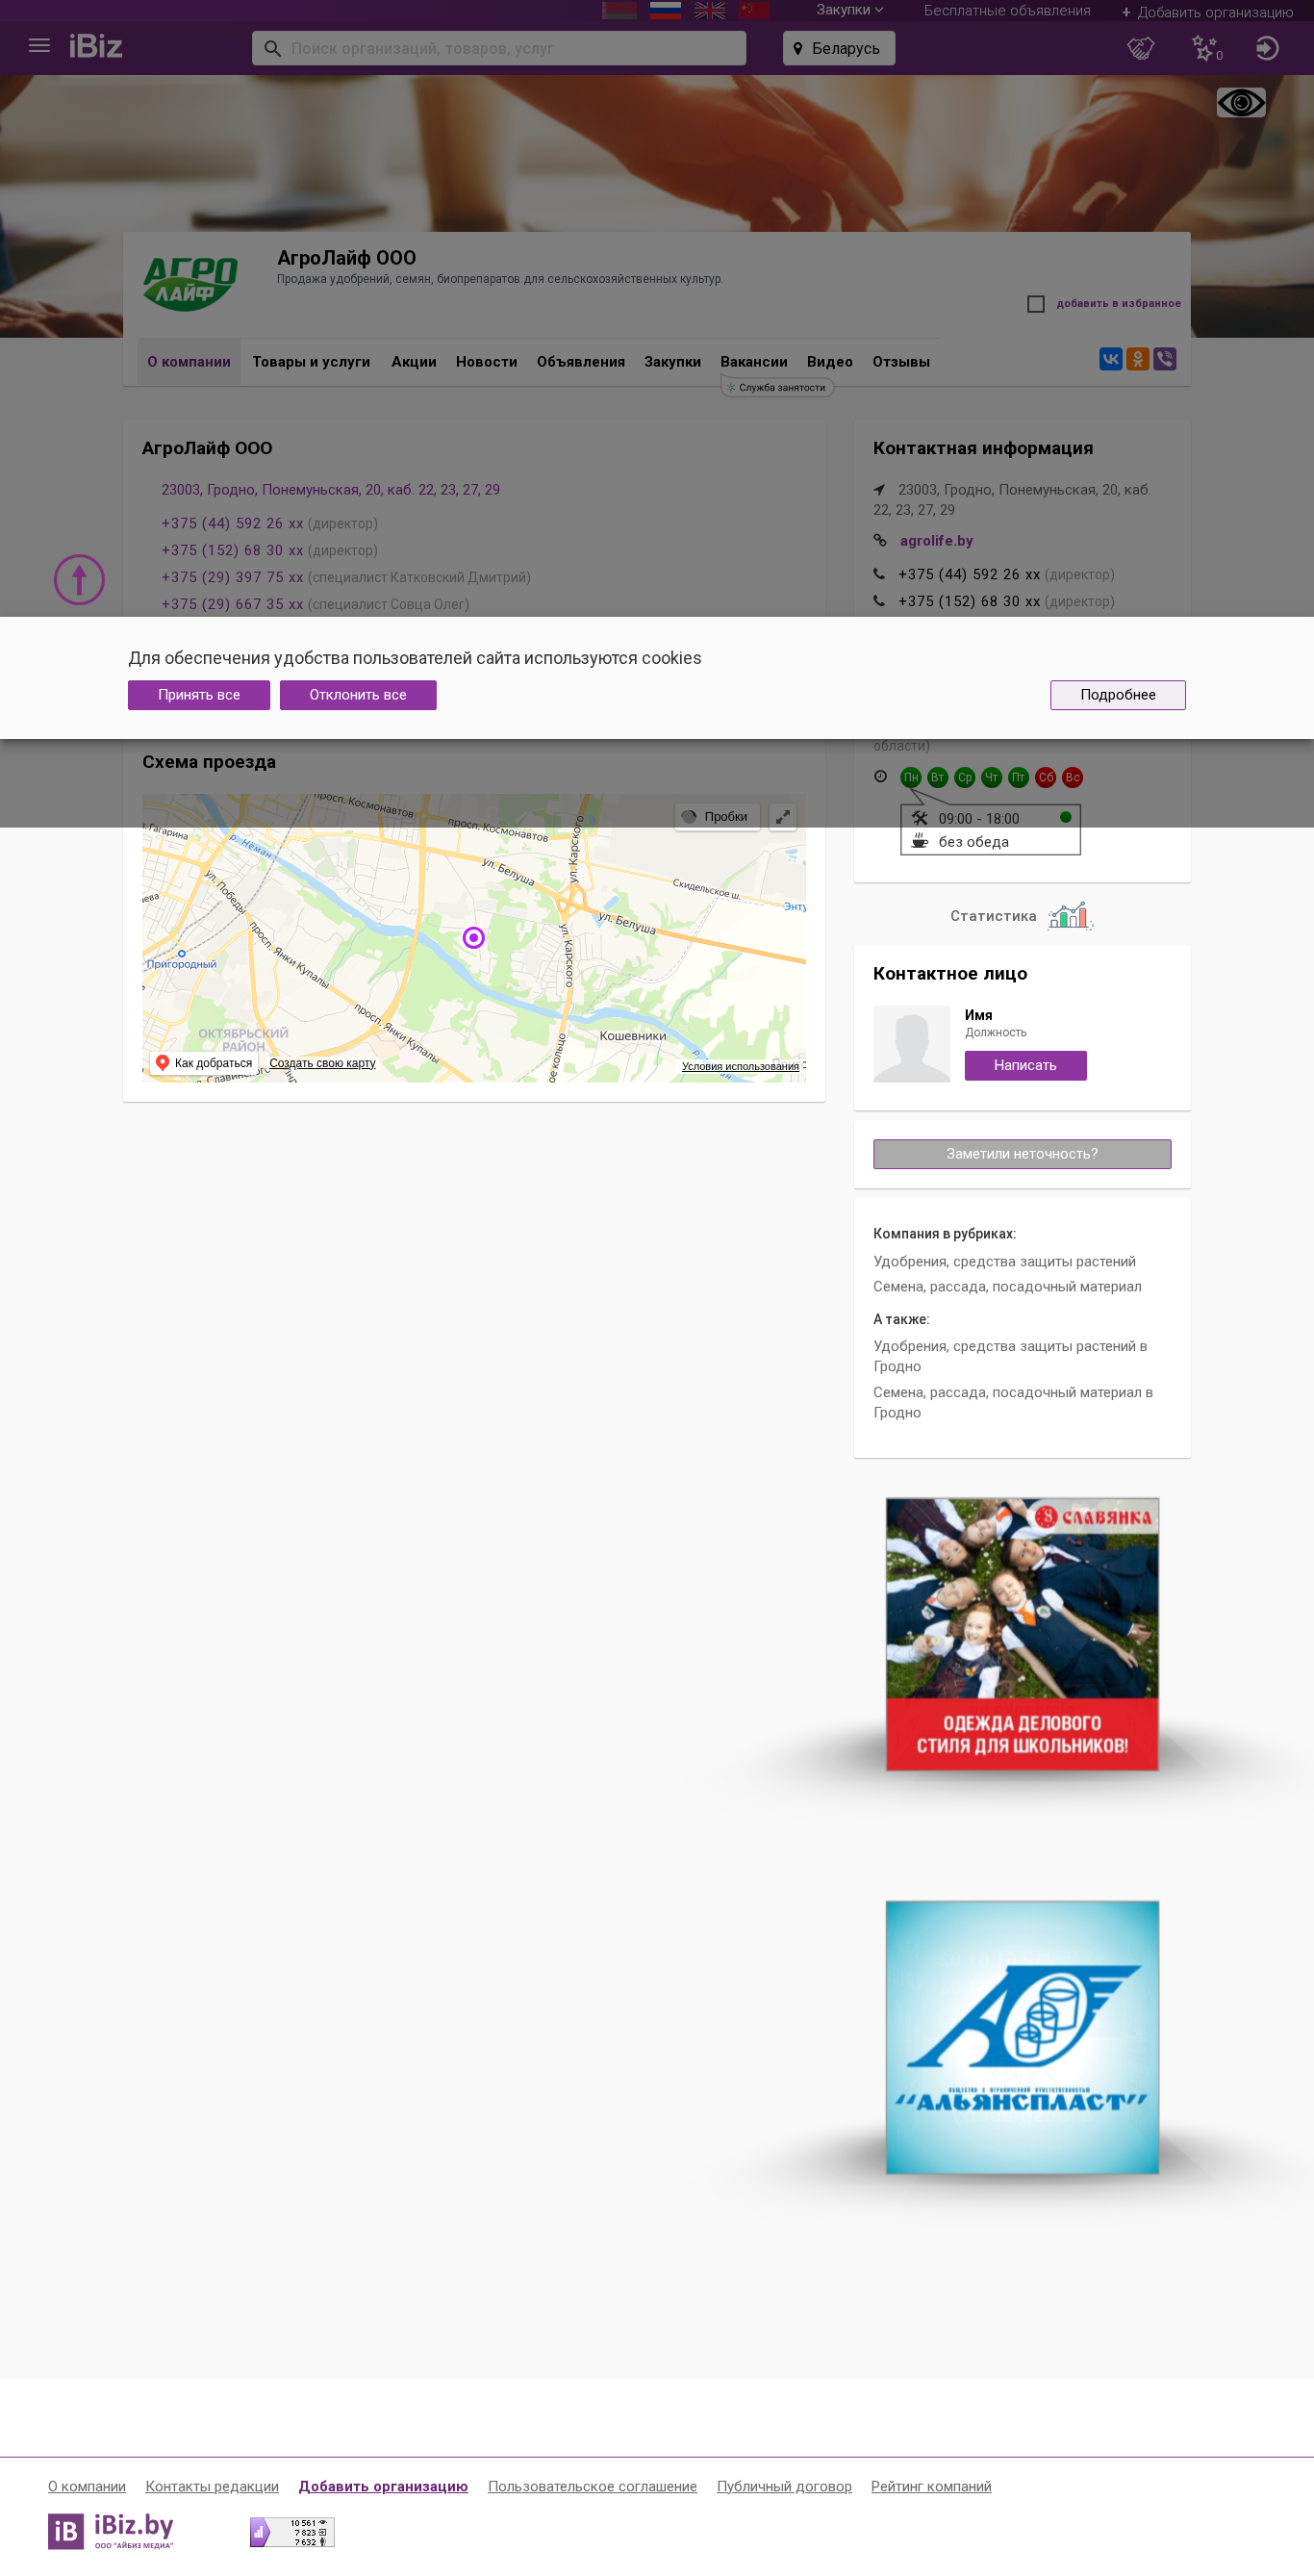Click the handshake icon in header
The height and width of the screenshot is (2576, 1314).
tap(1140, 48)
